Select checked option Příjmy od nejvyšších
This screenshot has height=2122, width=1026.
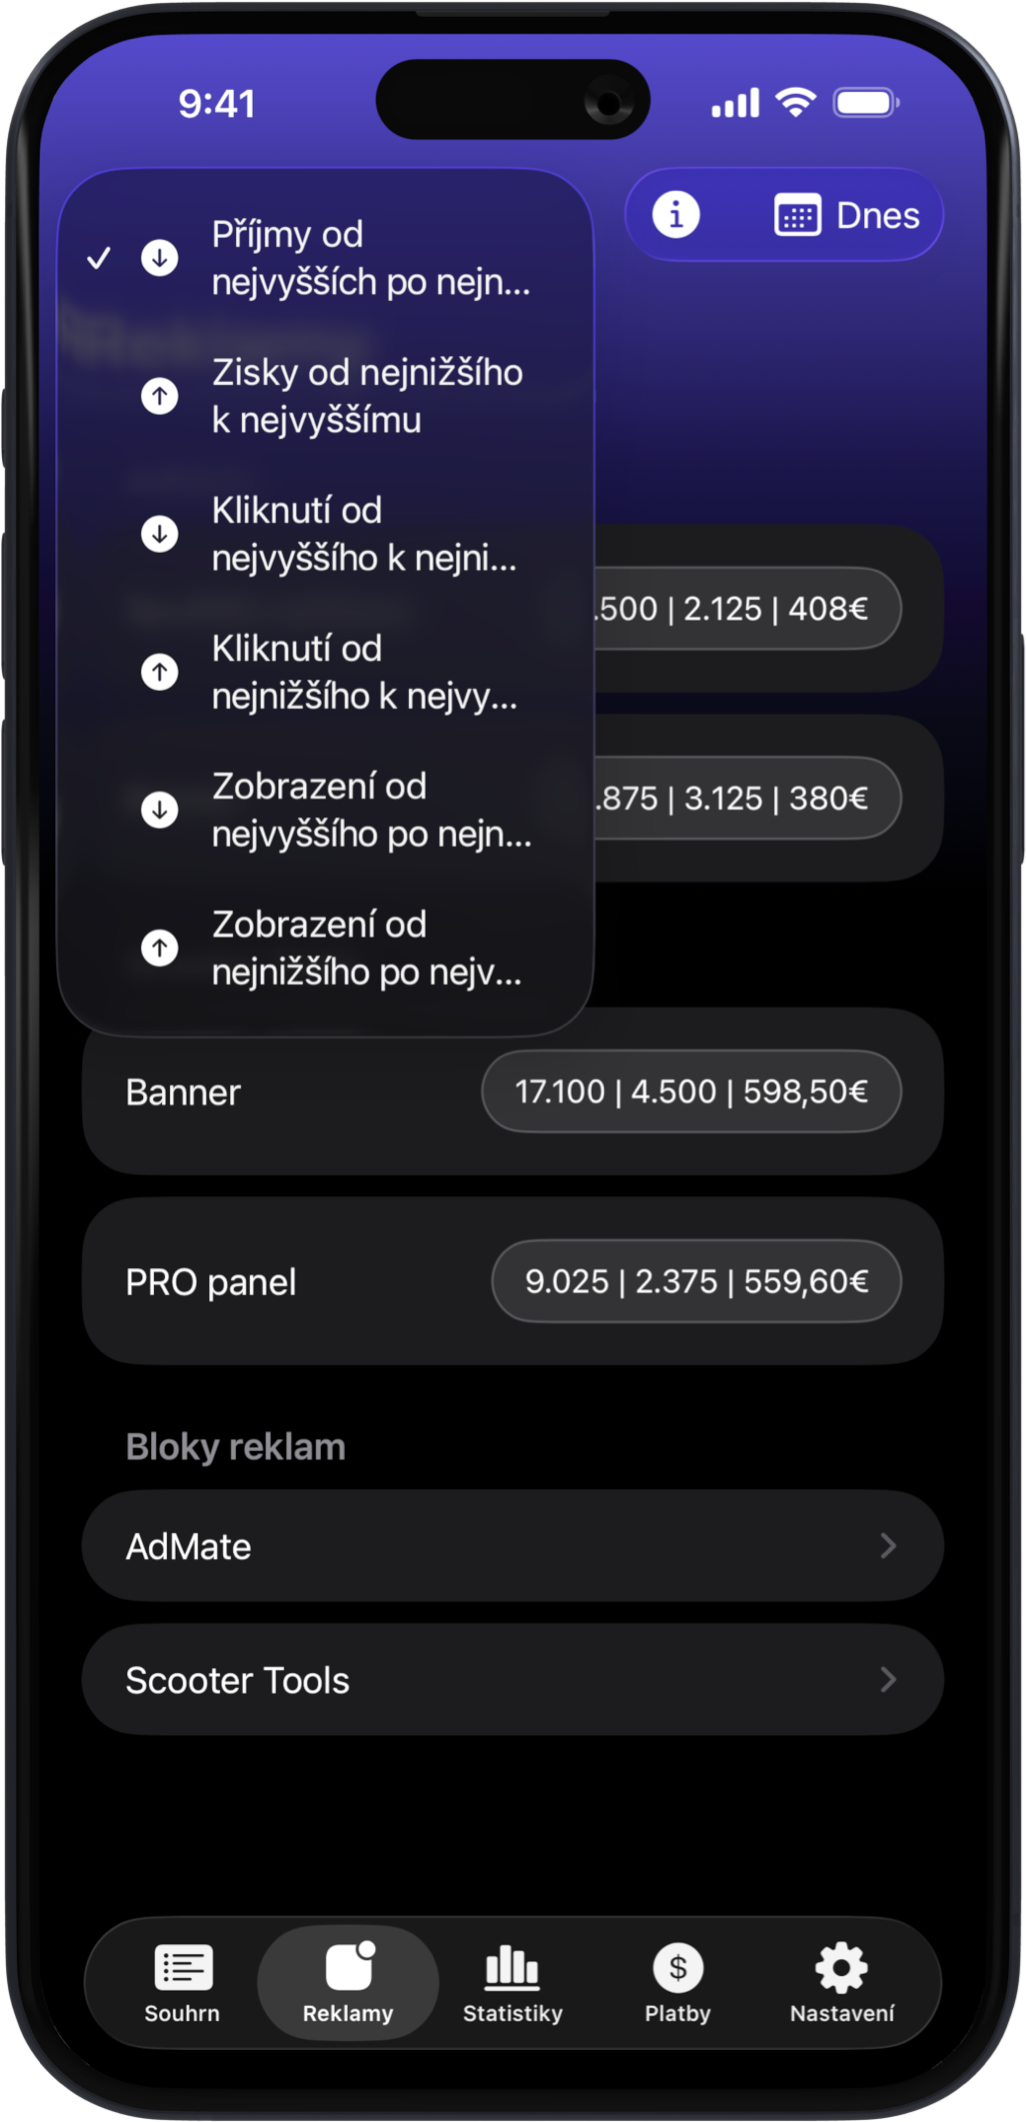pyautogui.click(x=370, y=258)
